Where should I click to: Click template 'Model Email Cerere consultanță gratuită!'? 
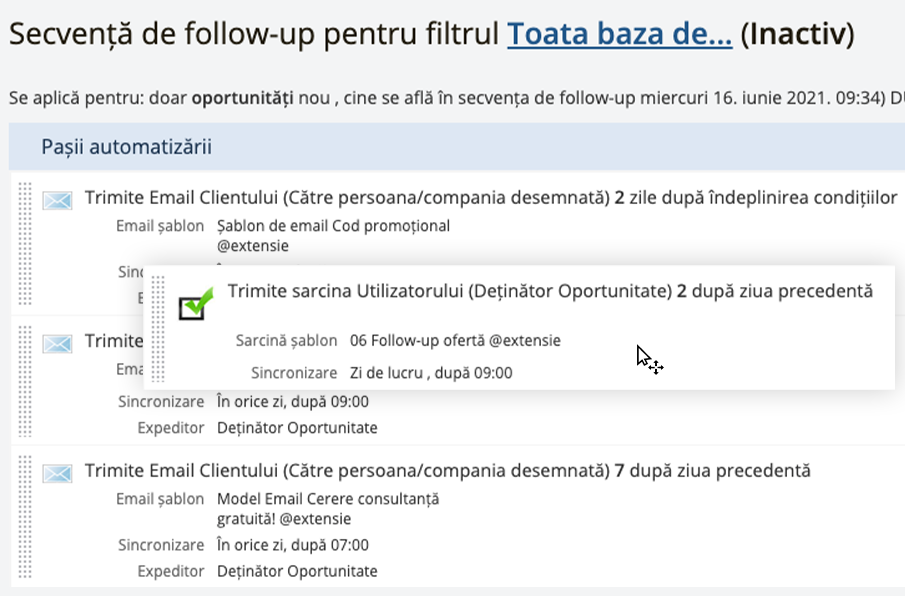(x=328, y=508)
